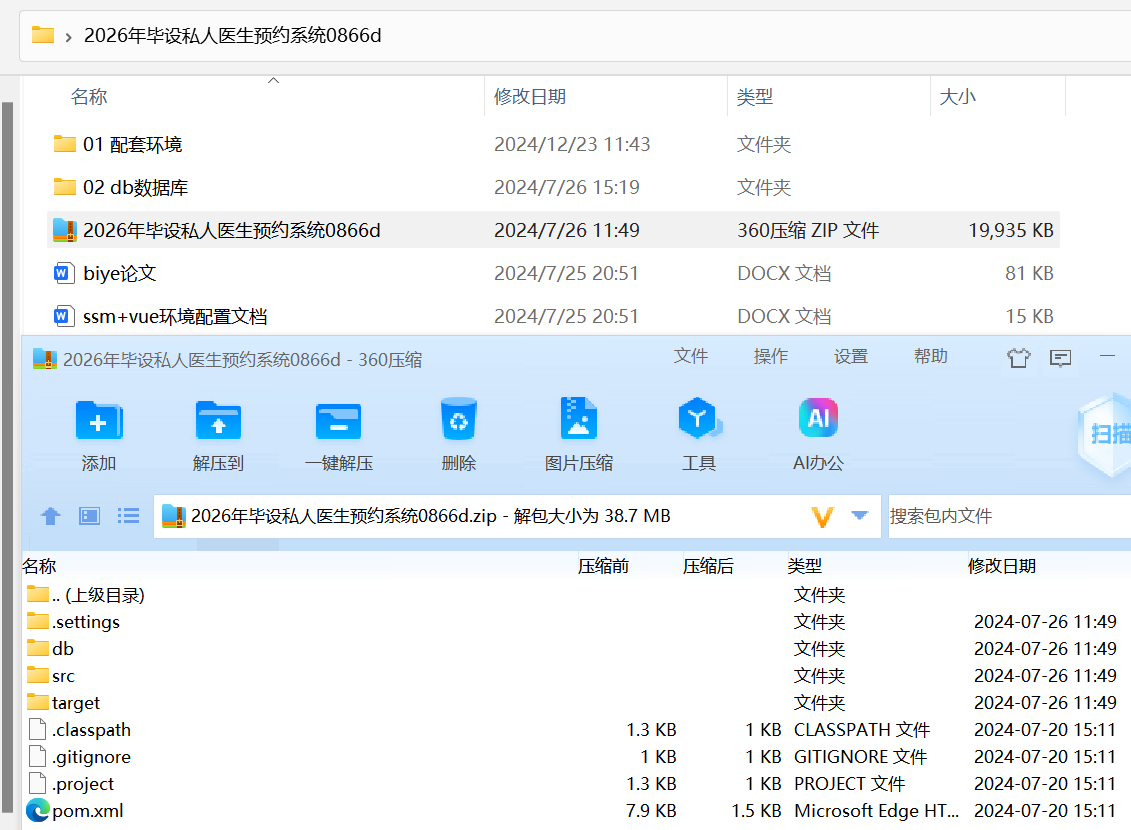Sort archive list by 修改日期 column
Screen dimensions: 1131x830
point(1002,566)
